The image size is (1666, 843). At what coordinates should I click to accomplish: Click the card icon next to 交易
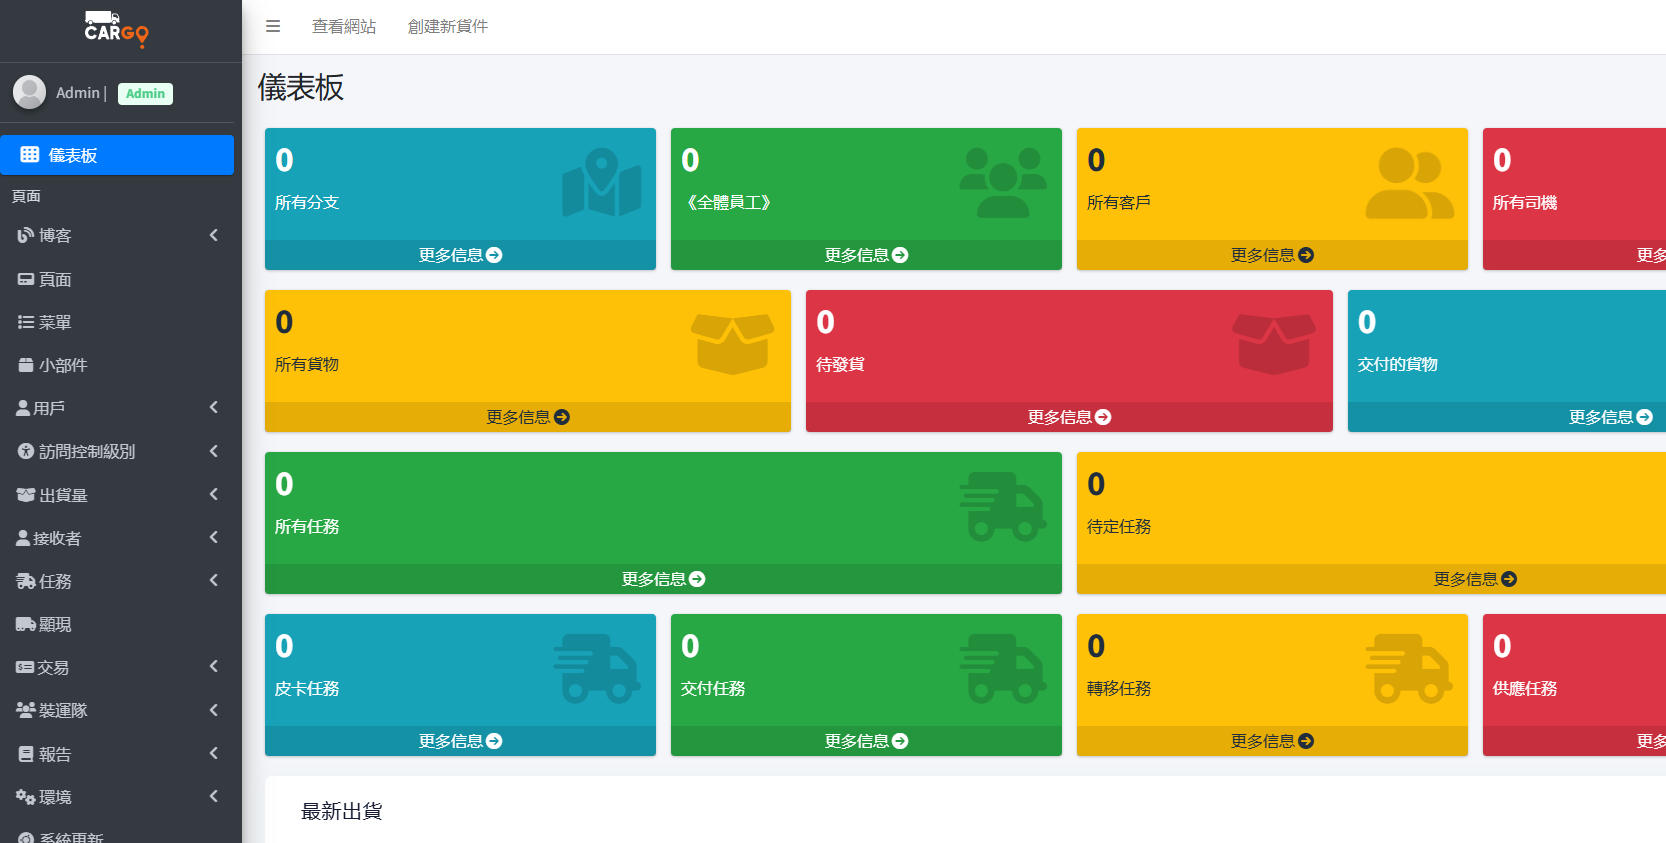point(25,667)
